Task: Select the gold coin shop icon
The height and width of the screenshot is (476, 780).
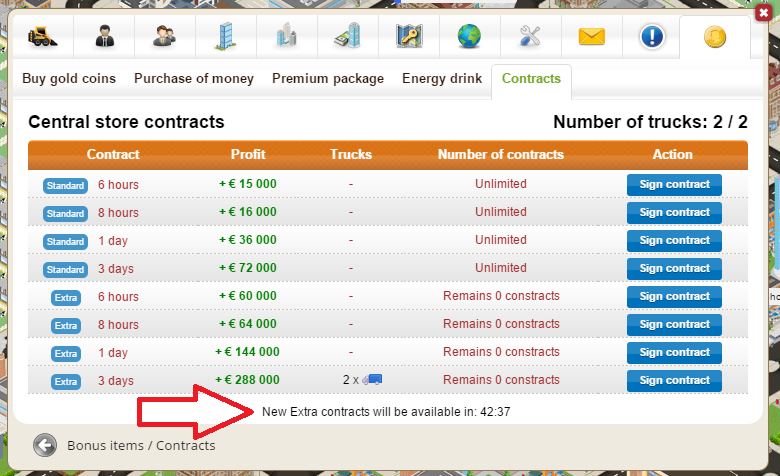Action: [x=713, y=38]
